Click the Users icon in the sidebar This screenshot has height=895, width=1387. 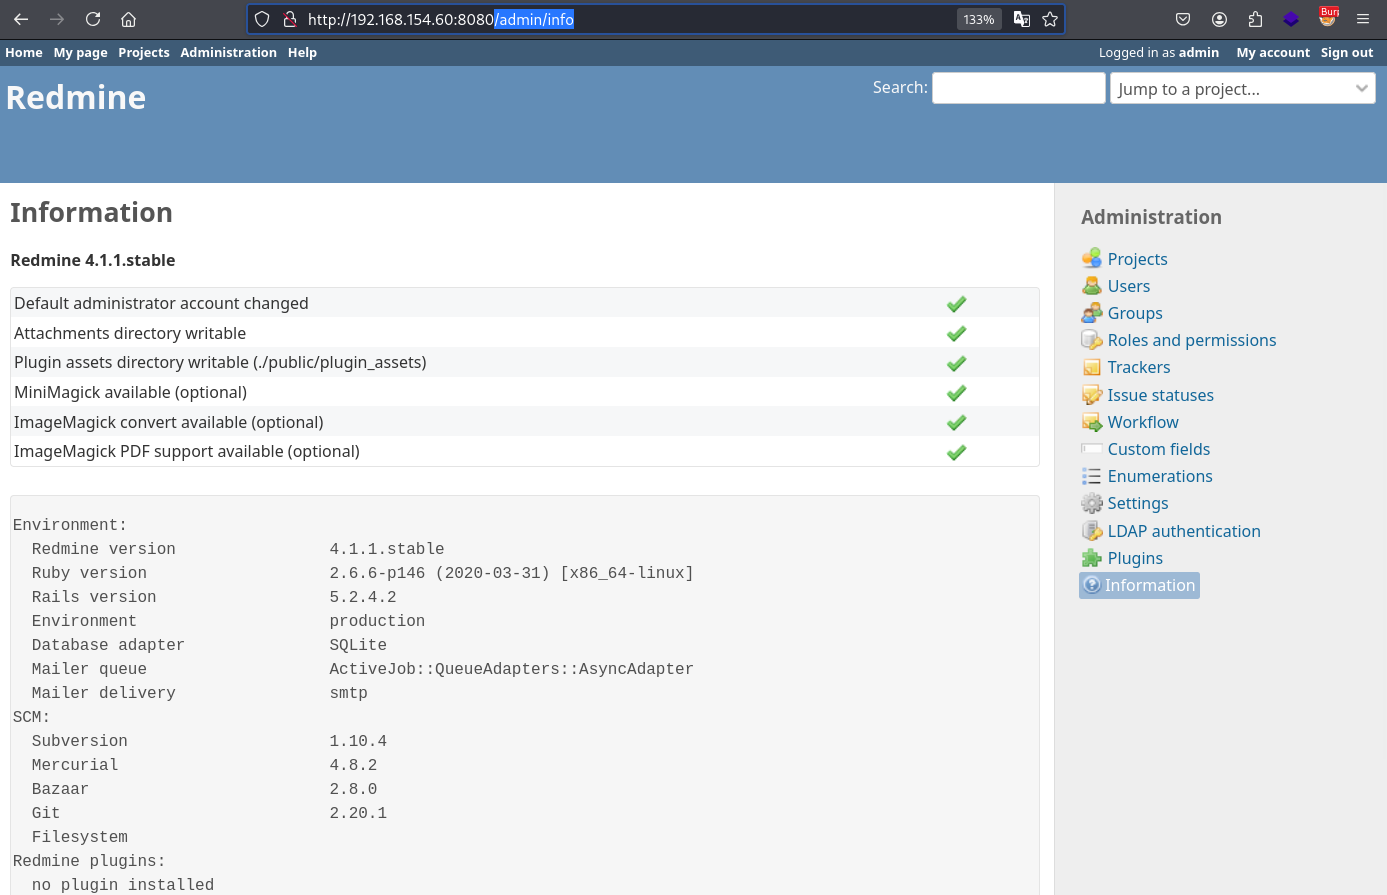pyautogui.click(x=1092, y=286)
